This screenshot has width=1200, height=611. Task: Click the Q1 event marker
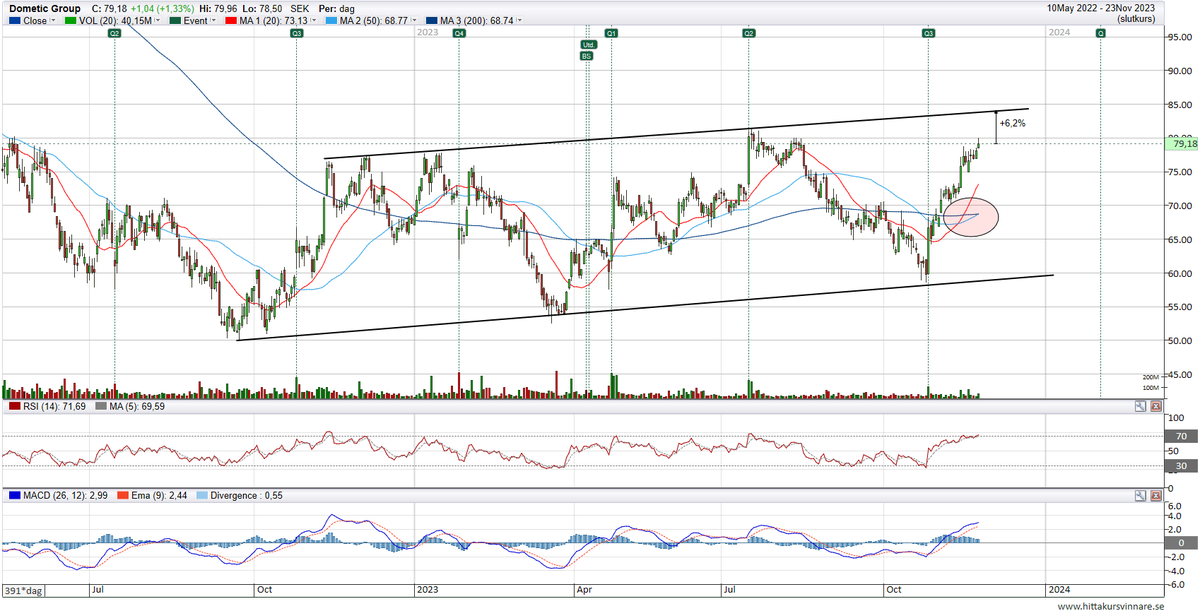[611, 33]
